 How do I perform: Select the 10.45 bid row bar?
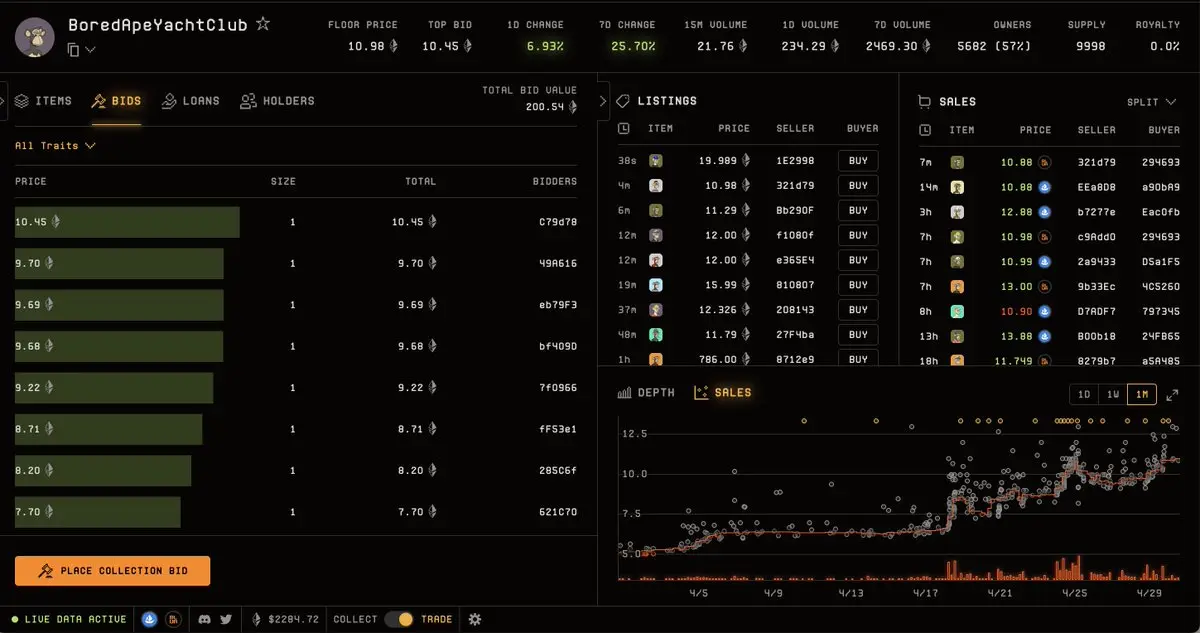127,222
